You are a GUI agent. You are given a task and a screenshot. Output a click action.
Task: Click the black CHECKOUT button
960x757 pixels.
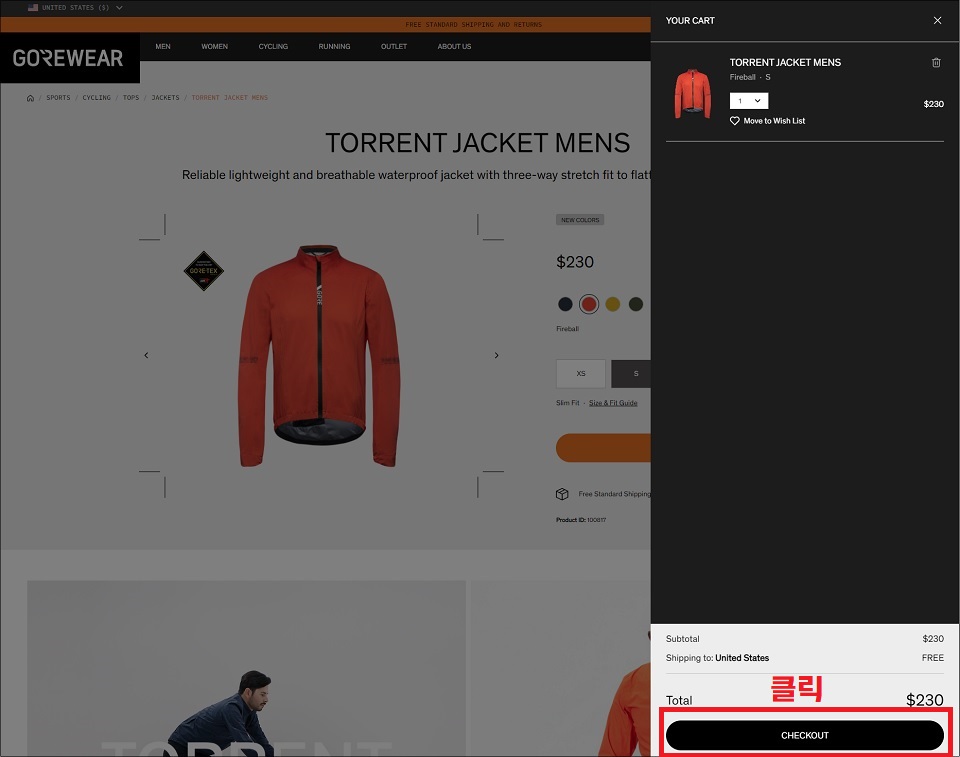(804, 735)
